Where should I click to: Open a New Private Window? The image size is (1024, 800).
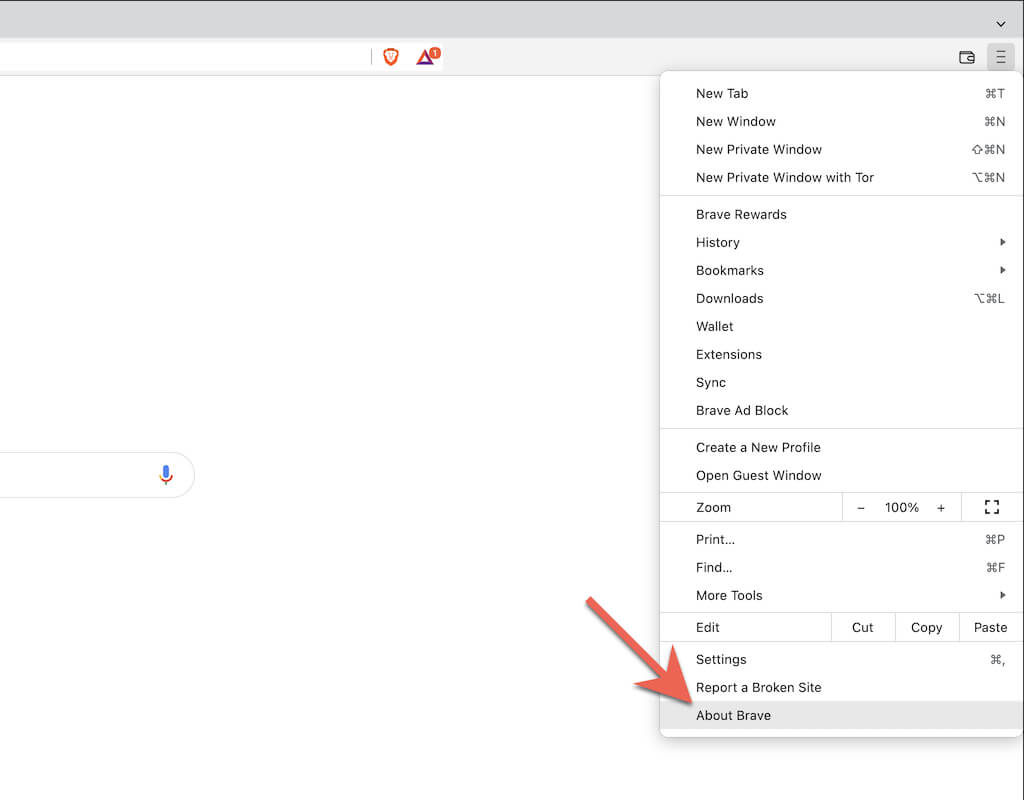[x=841, y=150]
